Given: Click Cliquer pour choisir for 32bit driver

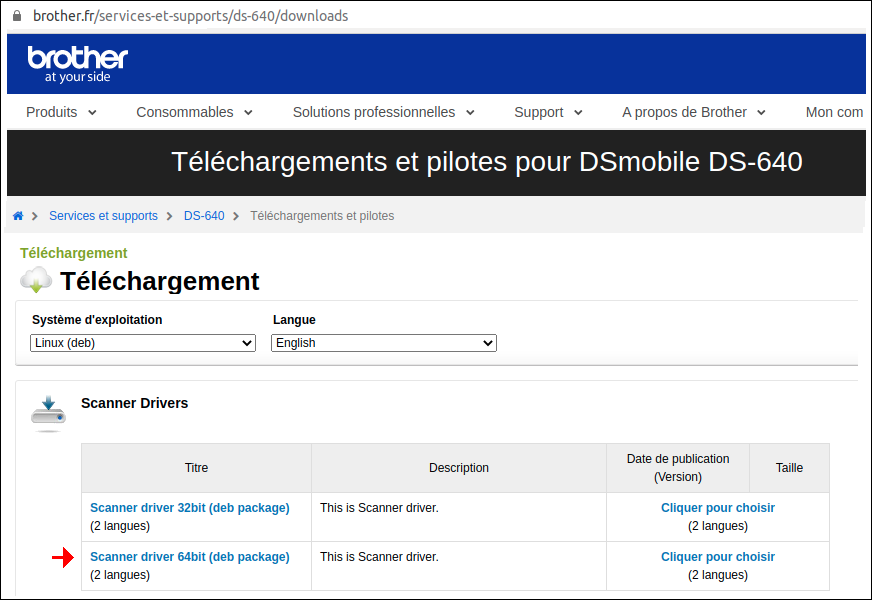Looking at the screenshot, I should (717, 508).
